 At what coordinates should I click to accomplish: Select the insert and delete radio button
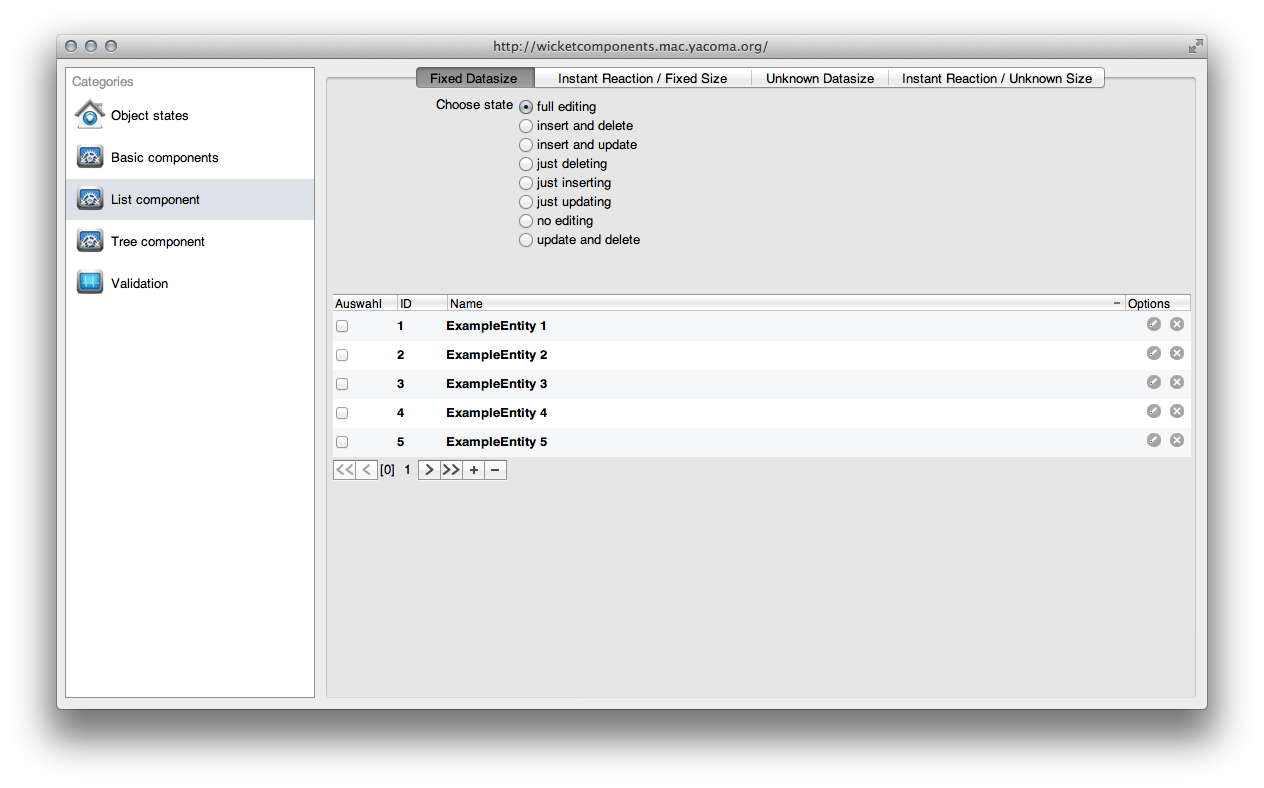526,125
